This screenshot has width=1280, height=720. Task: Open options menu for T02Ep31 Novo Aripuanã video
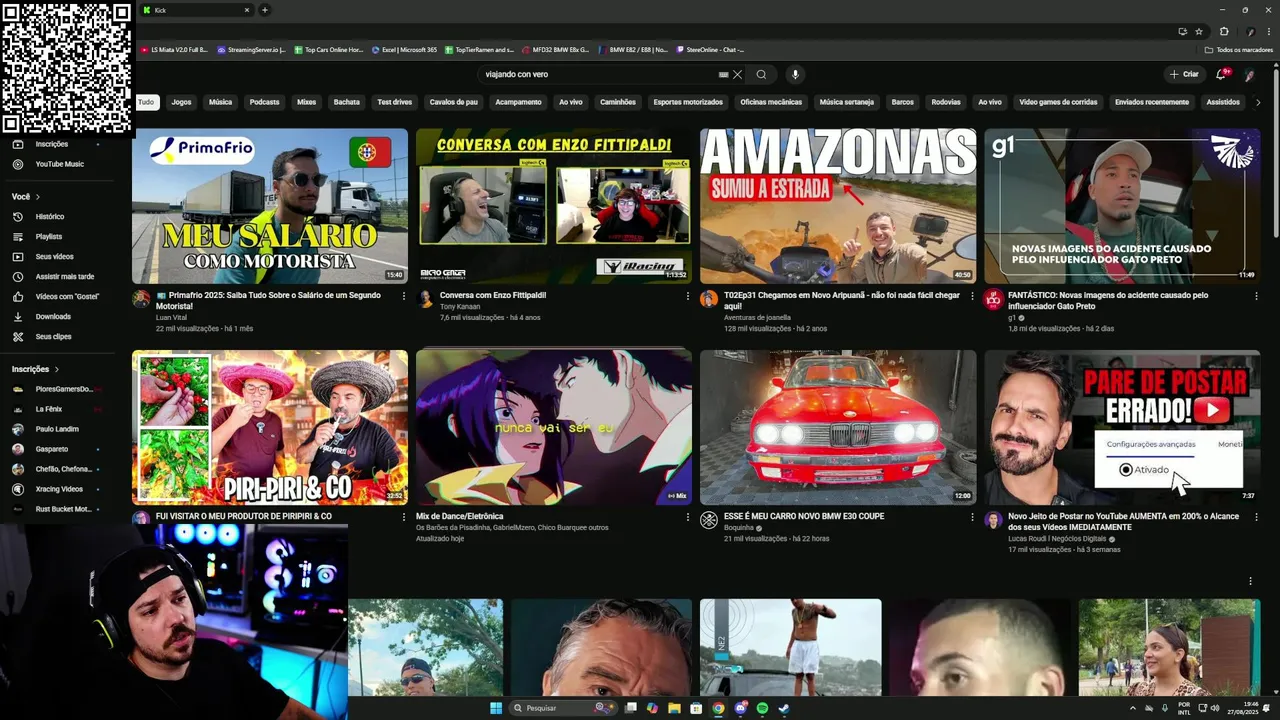point(972,296)
